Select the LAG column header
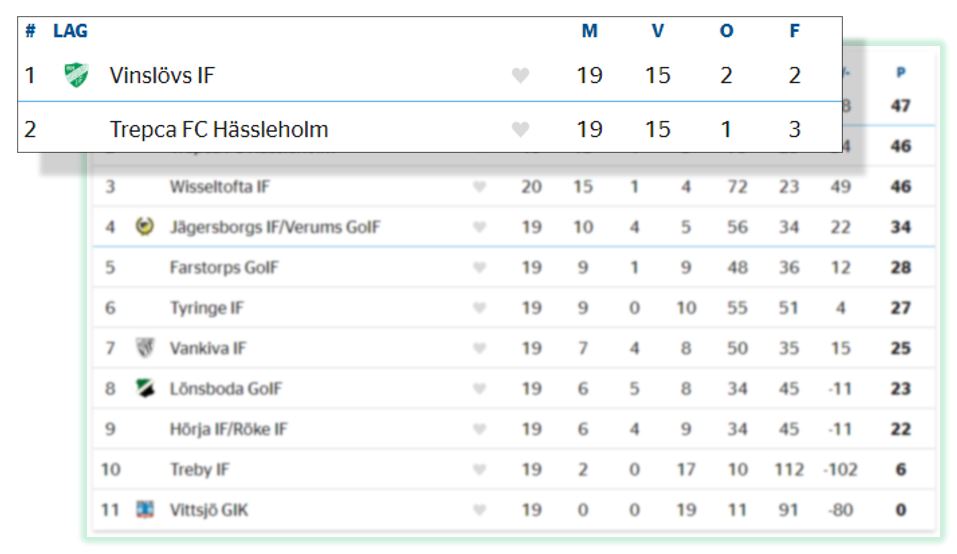This screenshot has width=957, height=554. (x=70, y=31)
